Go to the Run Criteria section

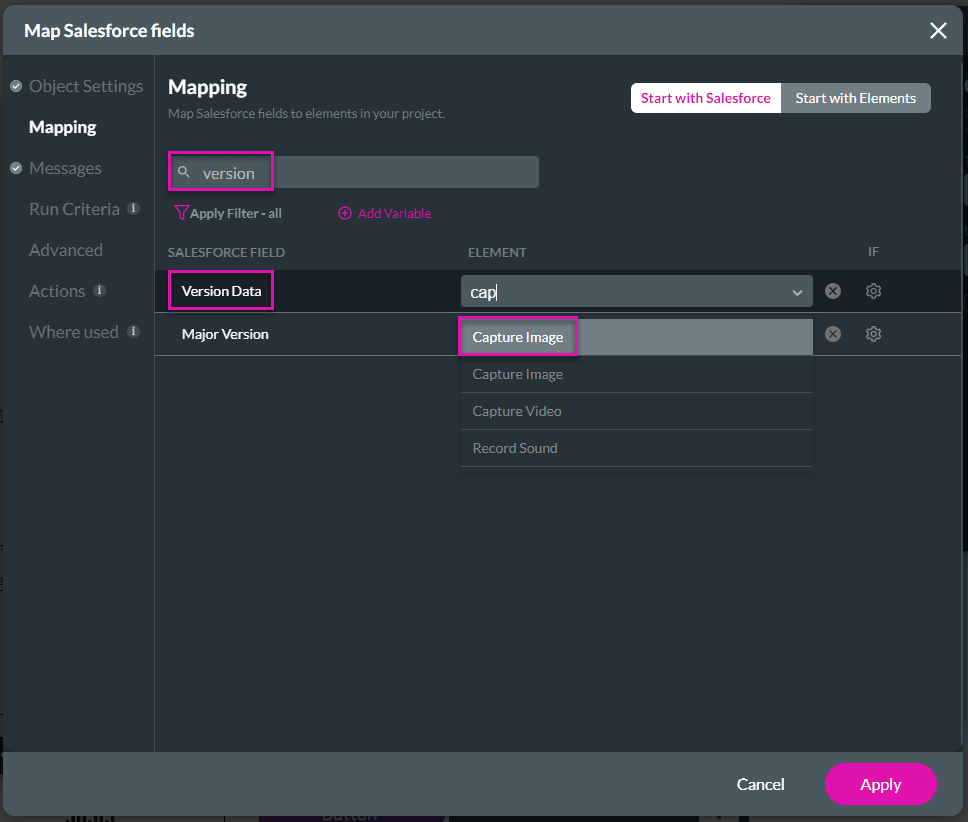(x=74, y=208)
